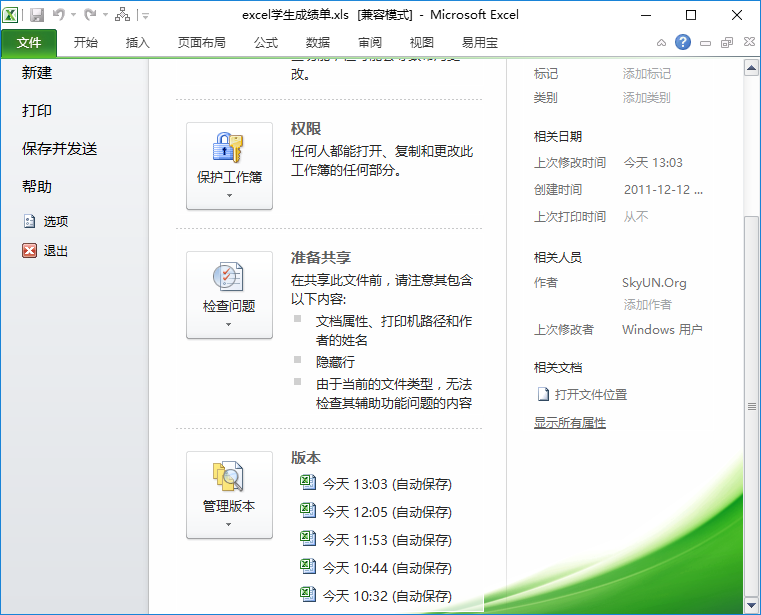Screen dimensions: 761x615
Task: Open the 今天 11:53 autosaved version
Action: point(387,540)
